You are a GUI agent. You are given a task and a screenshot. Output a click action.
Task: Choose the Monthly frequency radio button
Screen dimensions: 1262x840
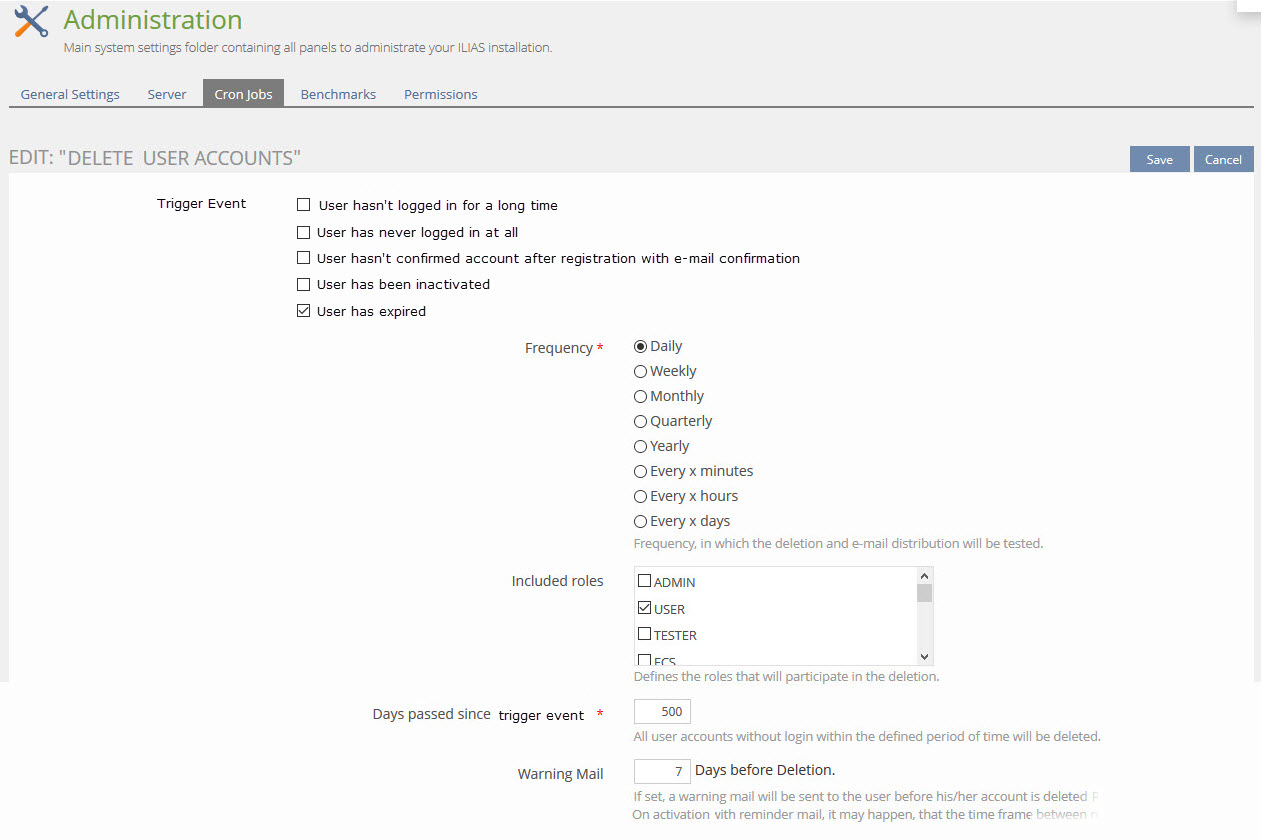pyautogui.click(x=640, y=396)
